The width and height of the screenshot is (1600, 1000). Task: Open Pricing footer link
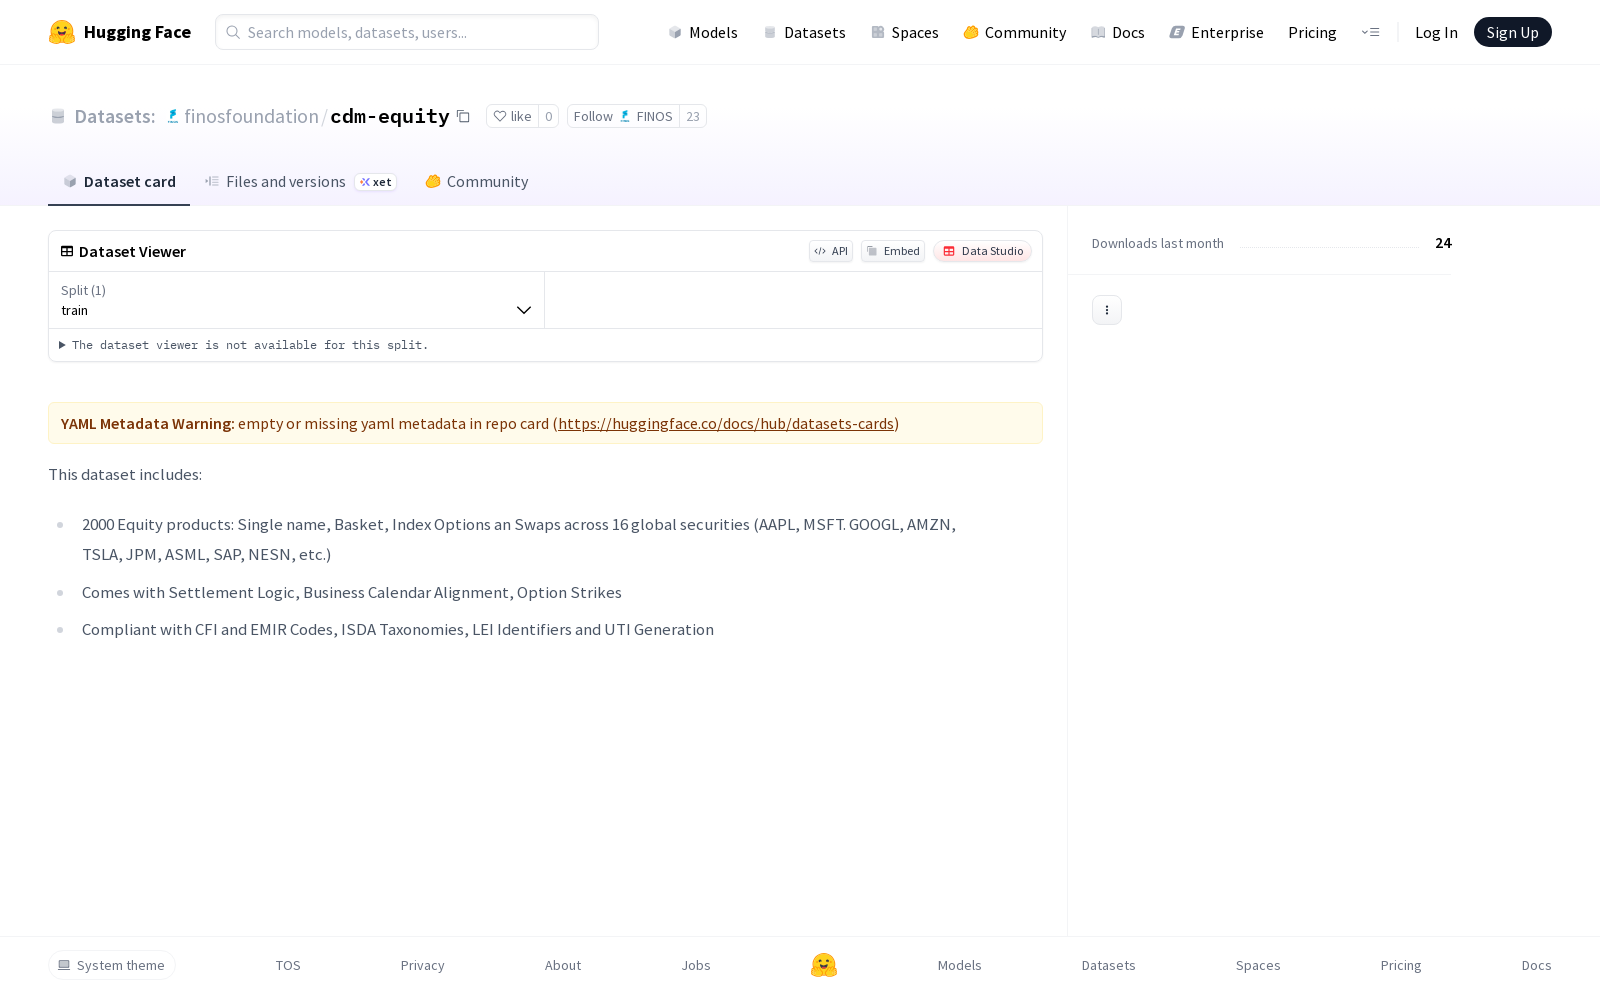pos(1401,965)
